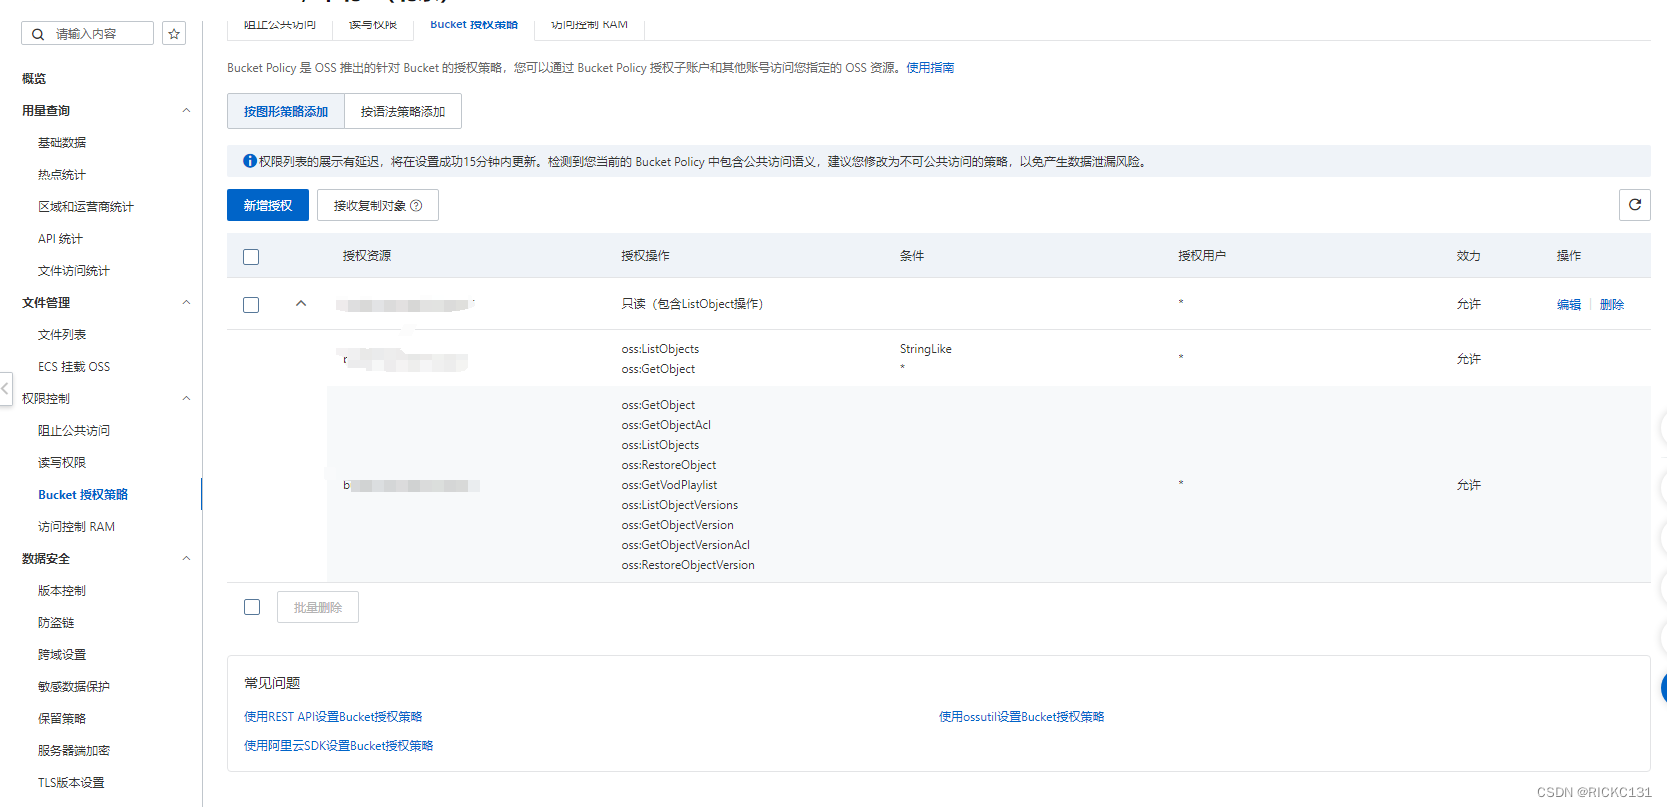Select the 按图形策略添加 tab
1667x807 pixels.
(x=286, y=112)
